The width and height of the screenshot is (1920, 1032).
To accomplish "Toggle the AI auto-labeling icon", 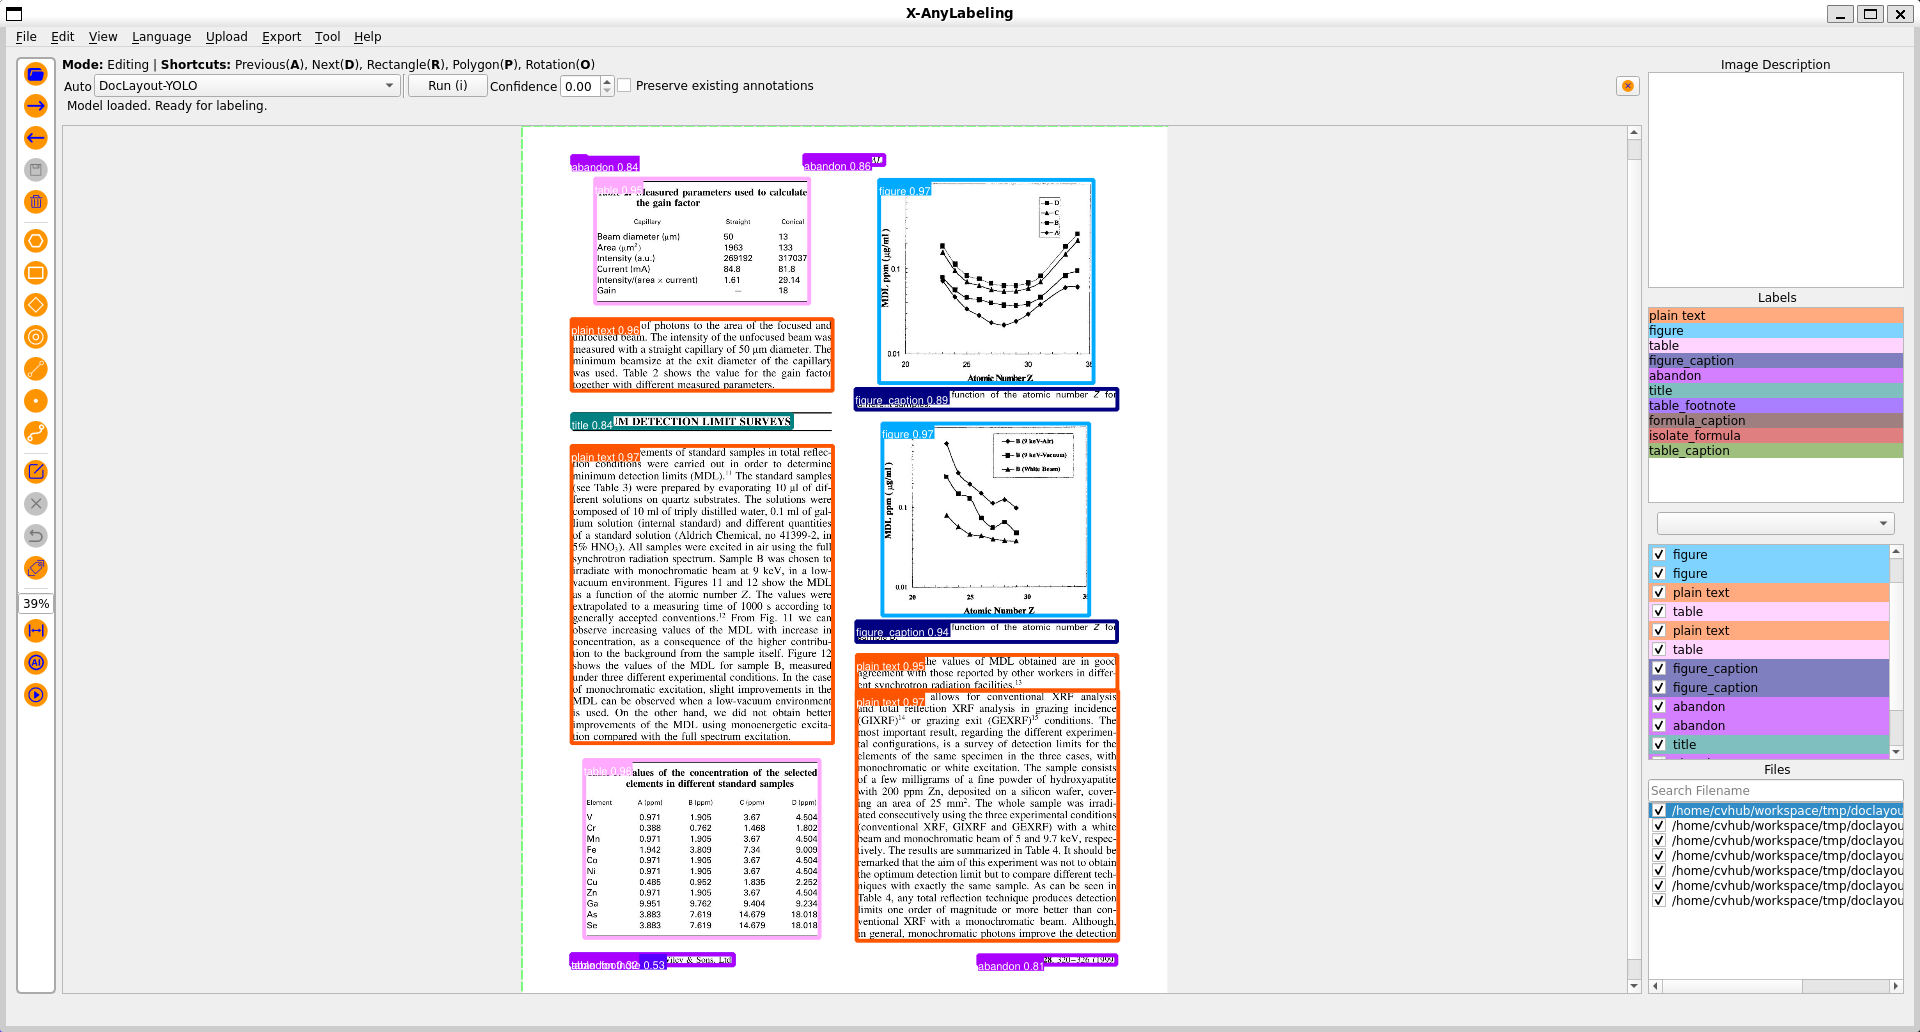I will (x=36, y=663).
